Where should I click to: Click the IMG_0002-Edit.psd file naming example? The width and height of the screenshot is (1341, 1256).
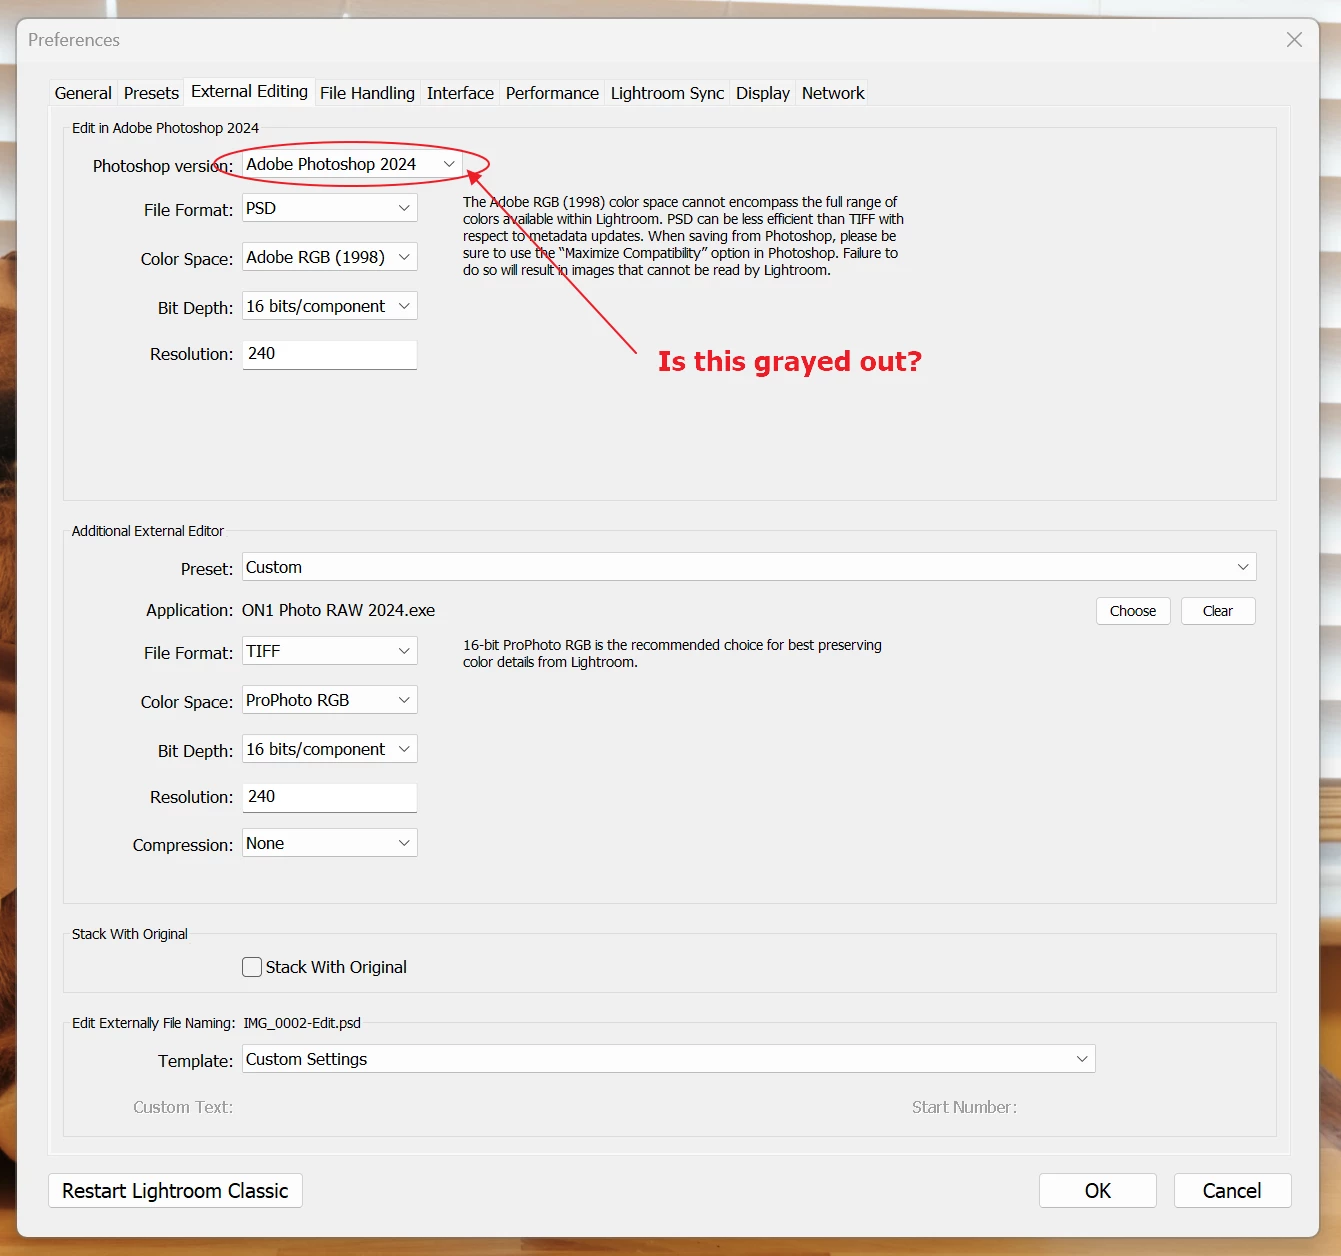coord(302,1023)
